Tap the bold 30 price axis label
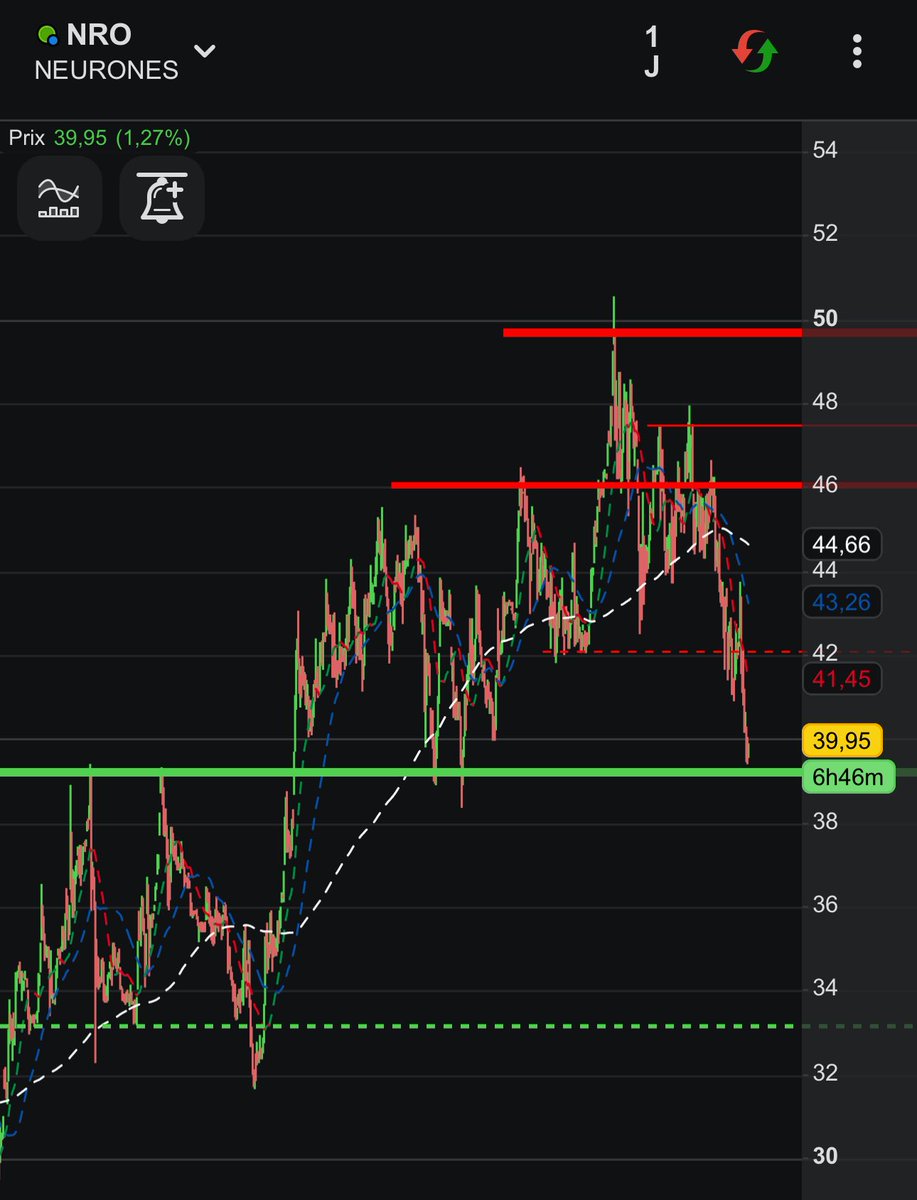The width and height of the screenshot is (917, 1200). point(825,1157)
